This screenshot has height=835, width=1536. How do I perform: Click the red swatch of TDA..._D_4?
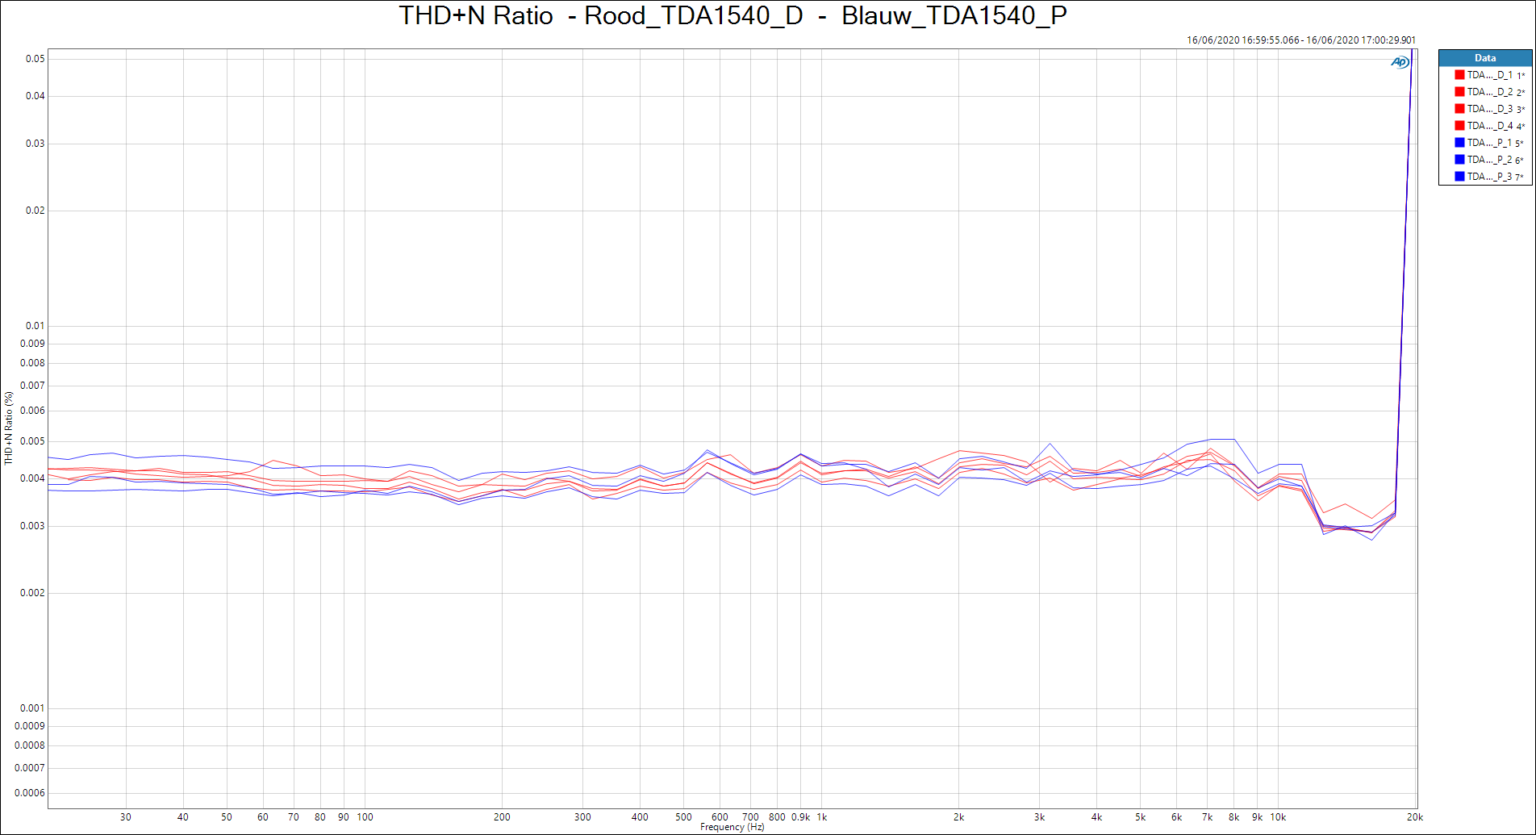1459,125
